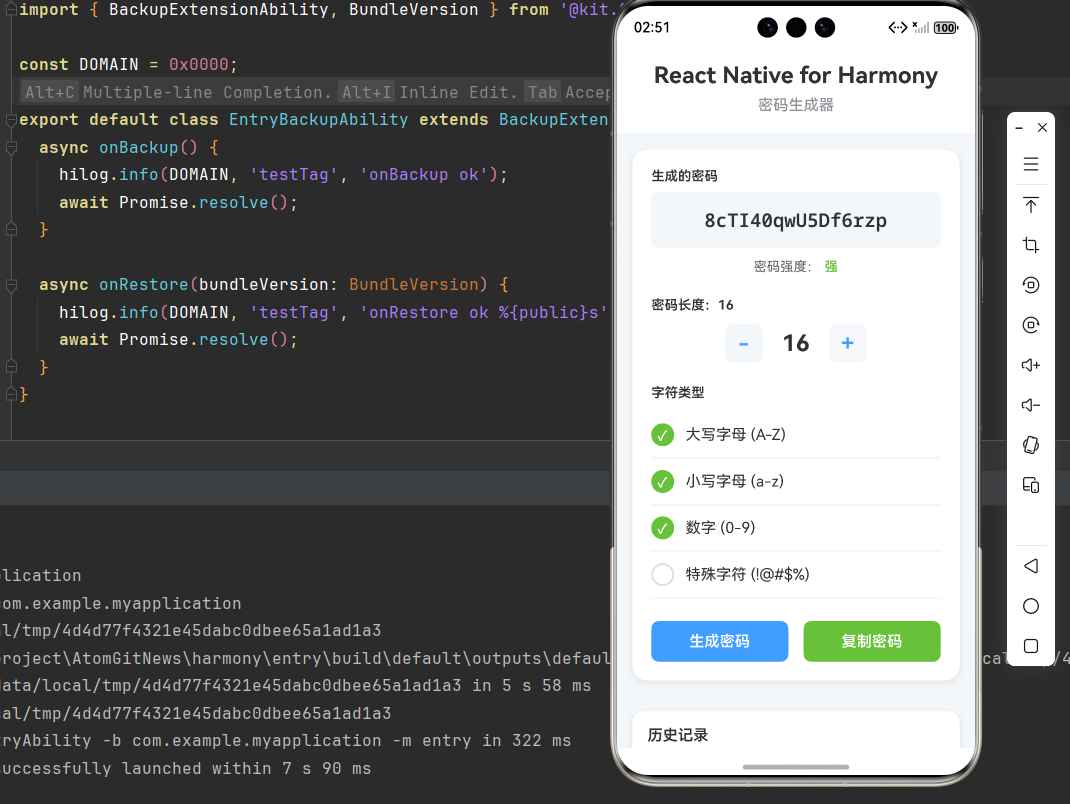Click the 密码长度: 16 label
The width and height of the screenshot is (1070, 804).
[x=692, y=305]
